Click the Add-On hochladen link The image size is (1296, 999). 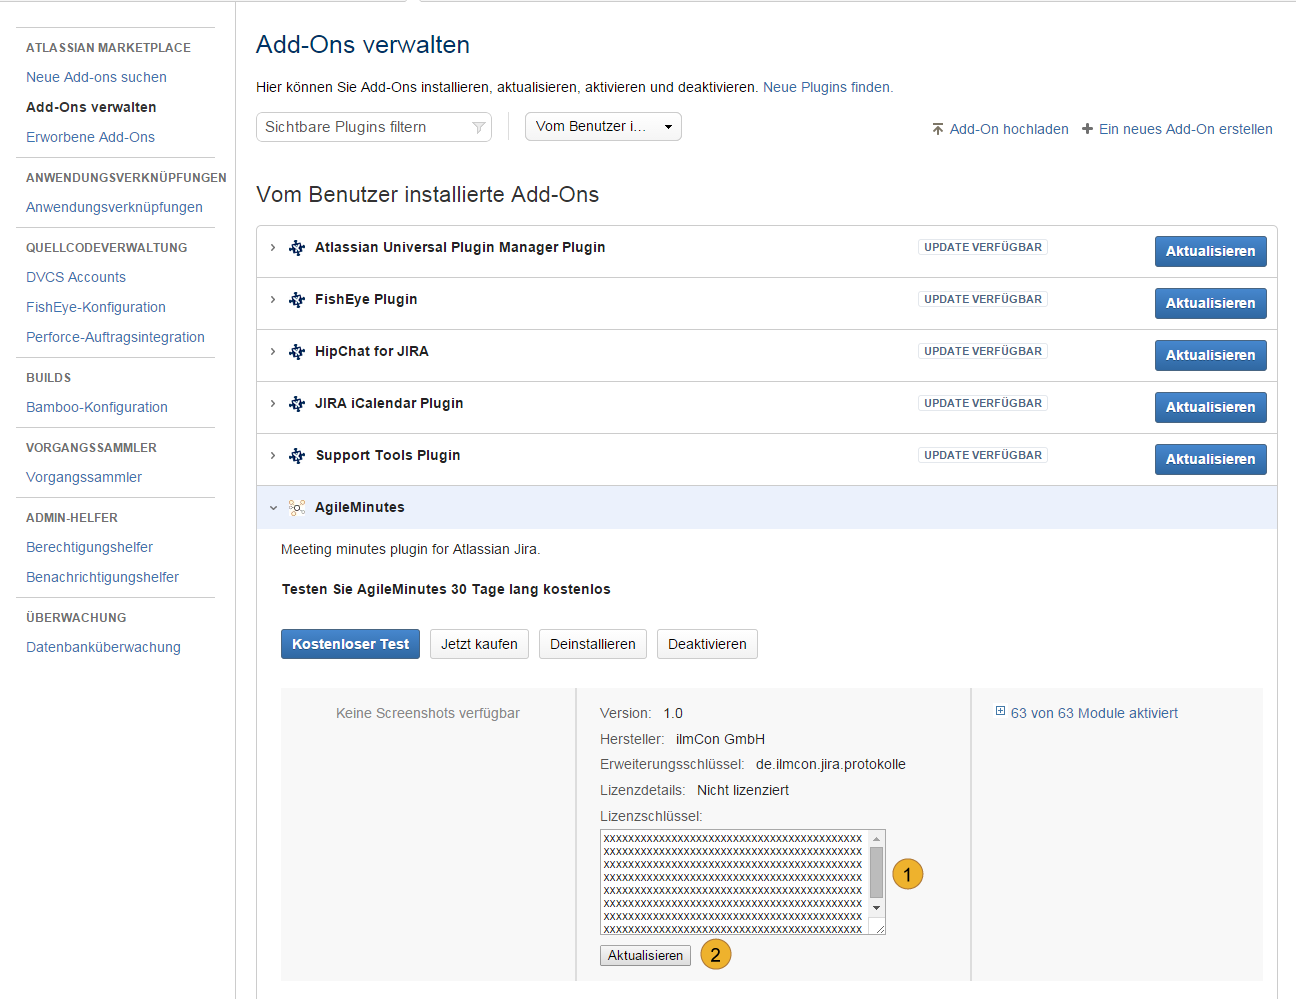(1009, 129)
